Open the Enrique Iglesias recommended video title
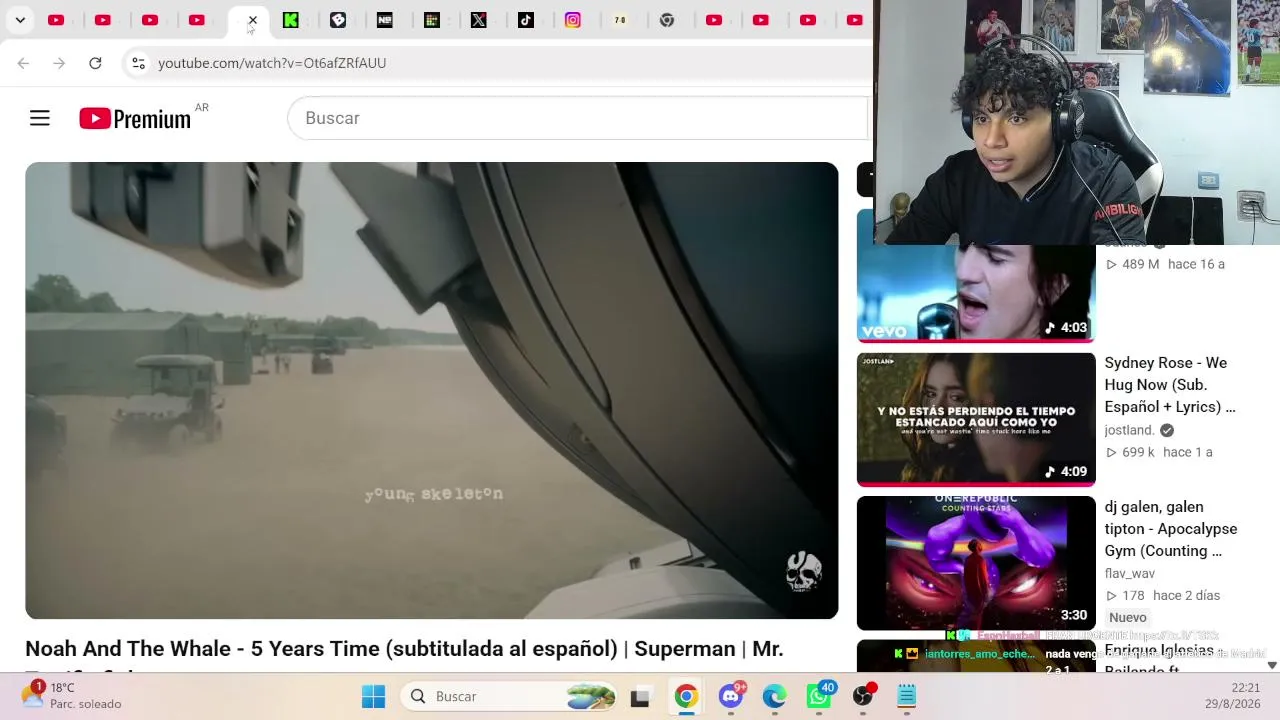The width and height of the screenshot is (1280, 720). tap(1159, 658)
